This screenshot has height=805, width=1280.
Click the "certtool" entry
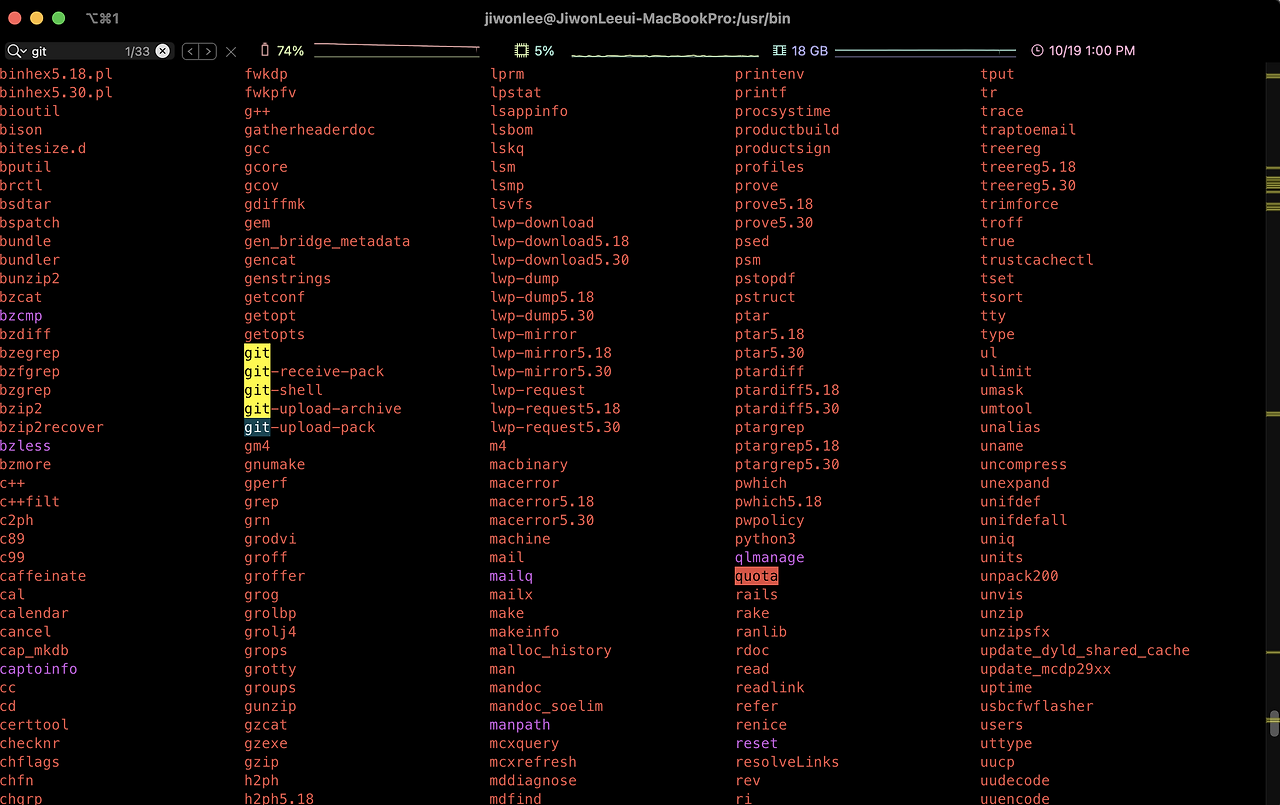(x=34, y=725)
